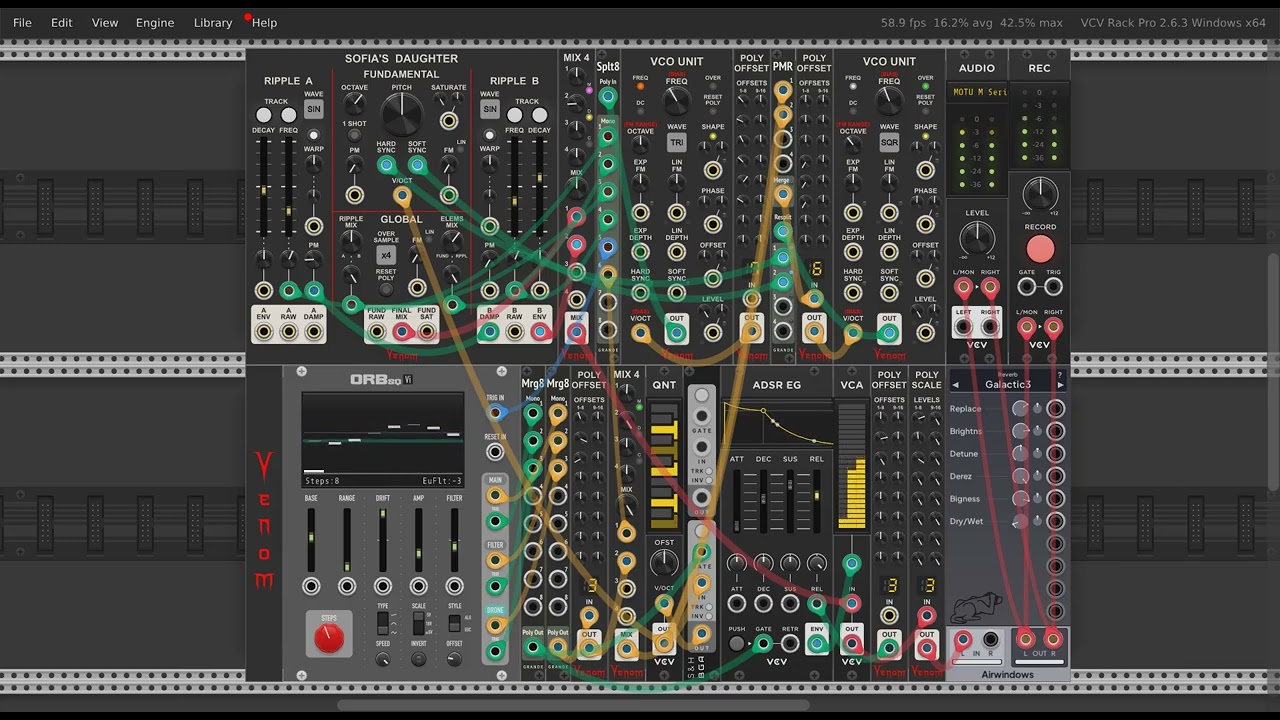Screen dimensions: 1280x720
Task: Click the Airwindows L IN jack
Action: (x=964, y=640)
